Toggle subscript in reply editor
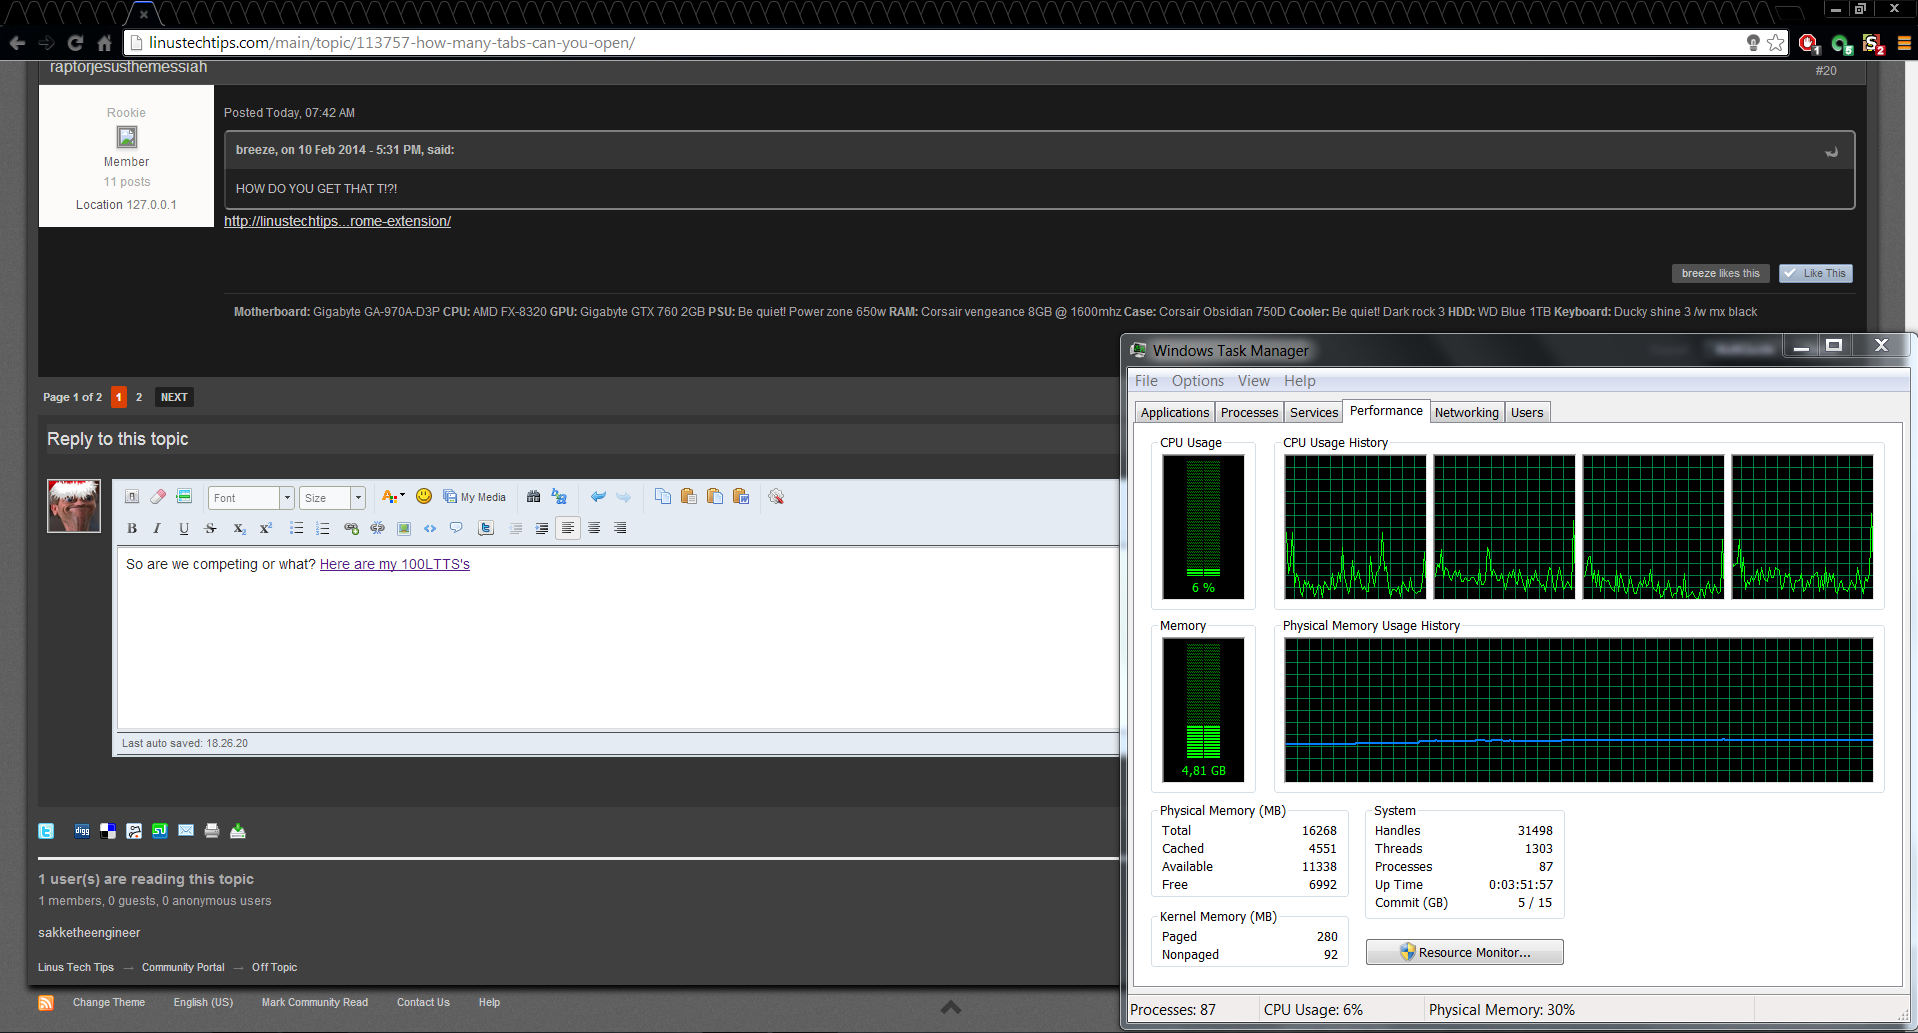The width and height of the screenshot is (1918, 1033). coord(239,528)
